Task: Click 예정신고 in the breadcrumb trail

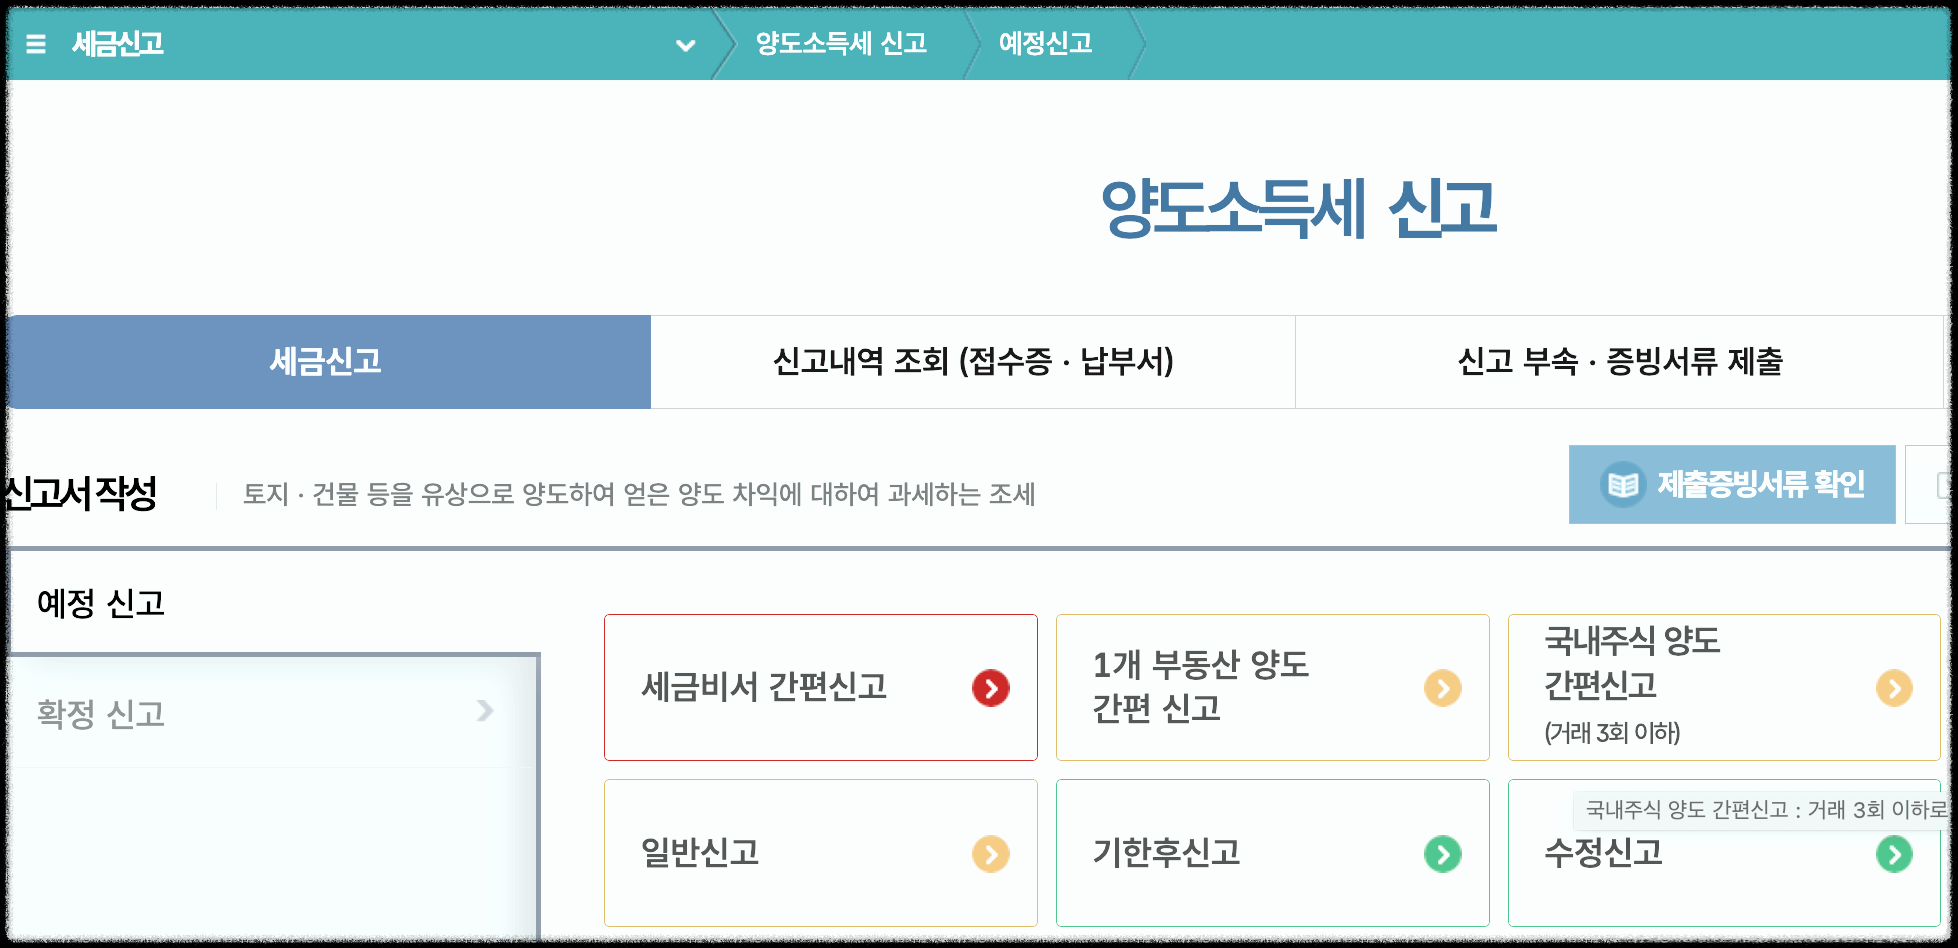Action: [x=1043, y=44]
